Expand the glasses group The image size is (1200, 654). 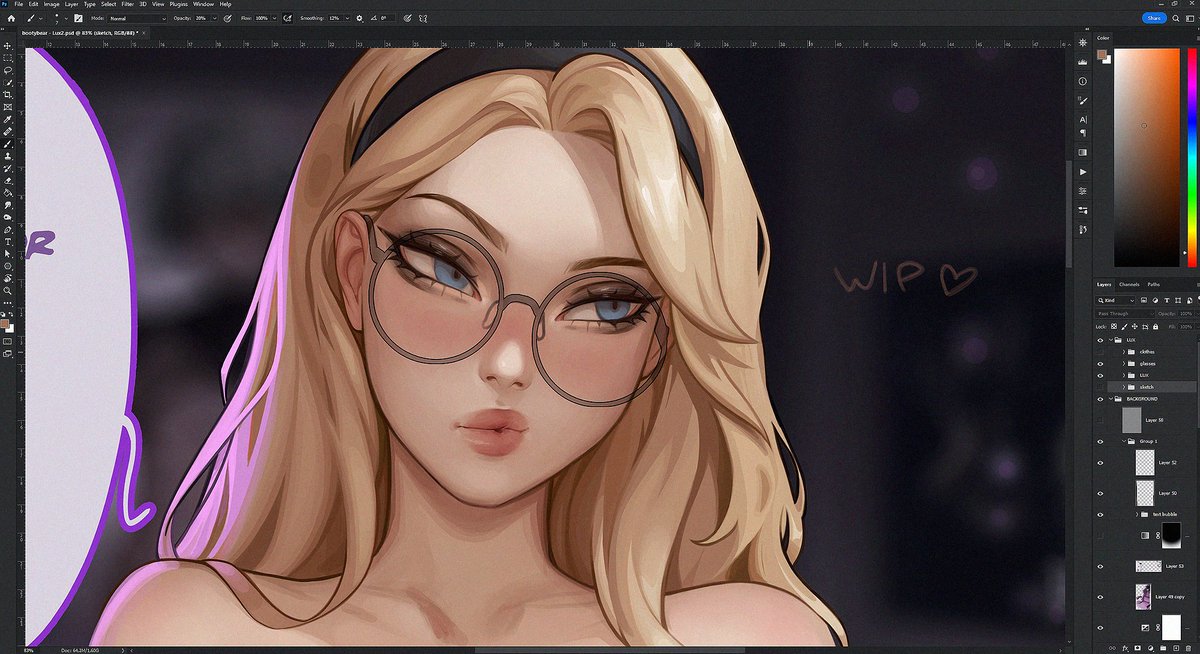pos(1124,363)
